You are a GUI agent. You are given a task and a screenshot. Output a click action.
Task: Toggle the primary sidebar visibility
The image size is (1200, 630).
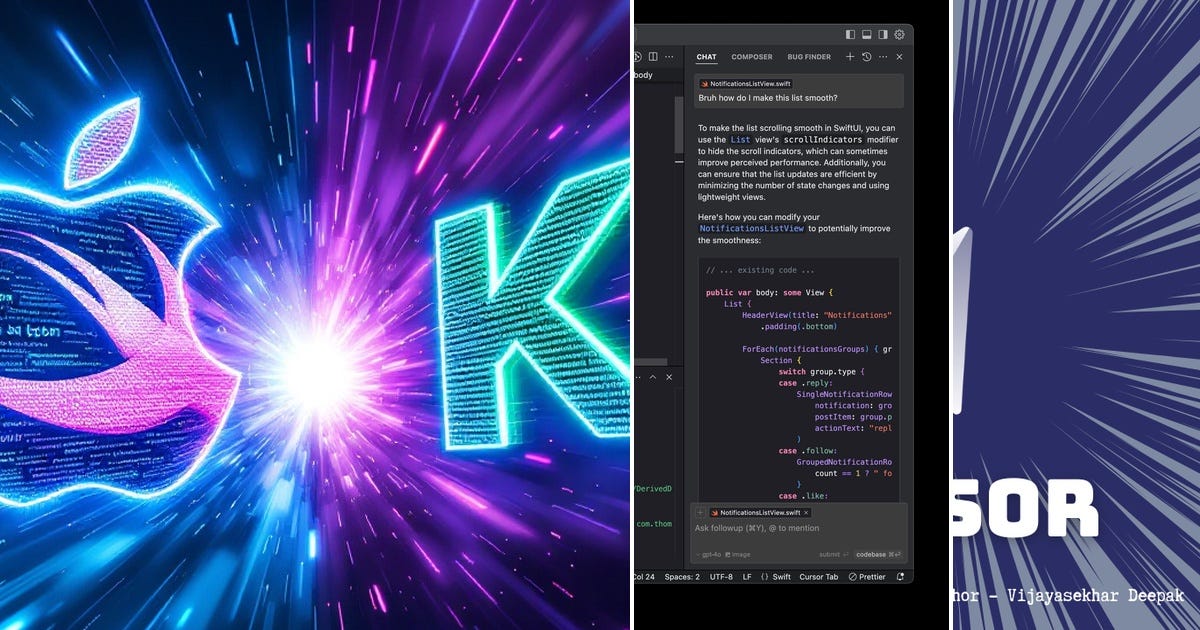coord(850,34)
